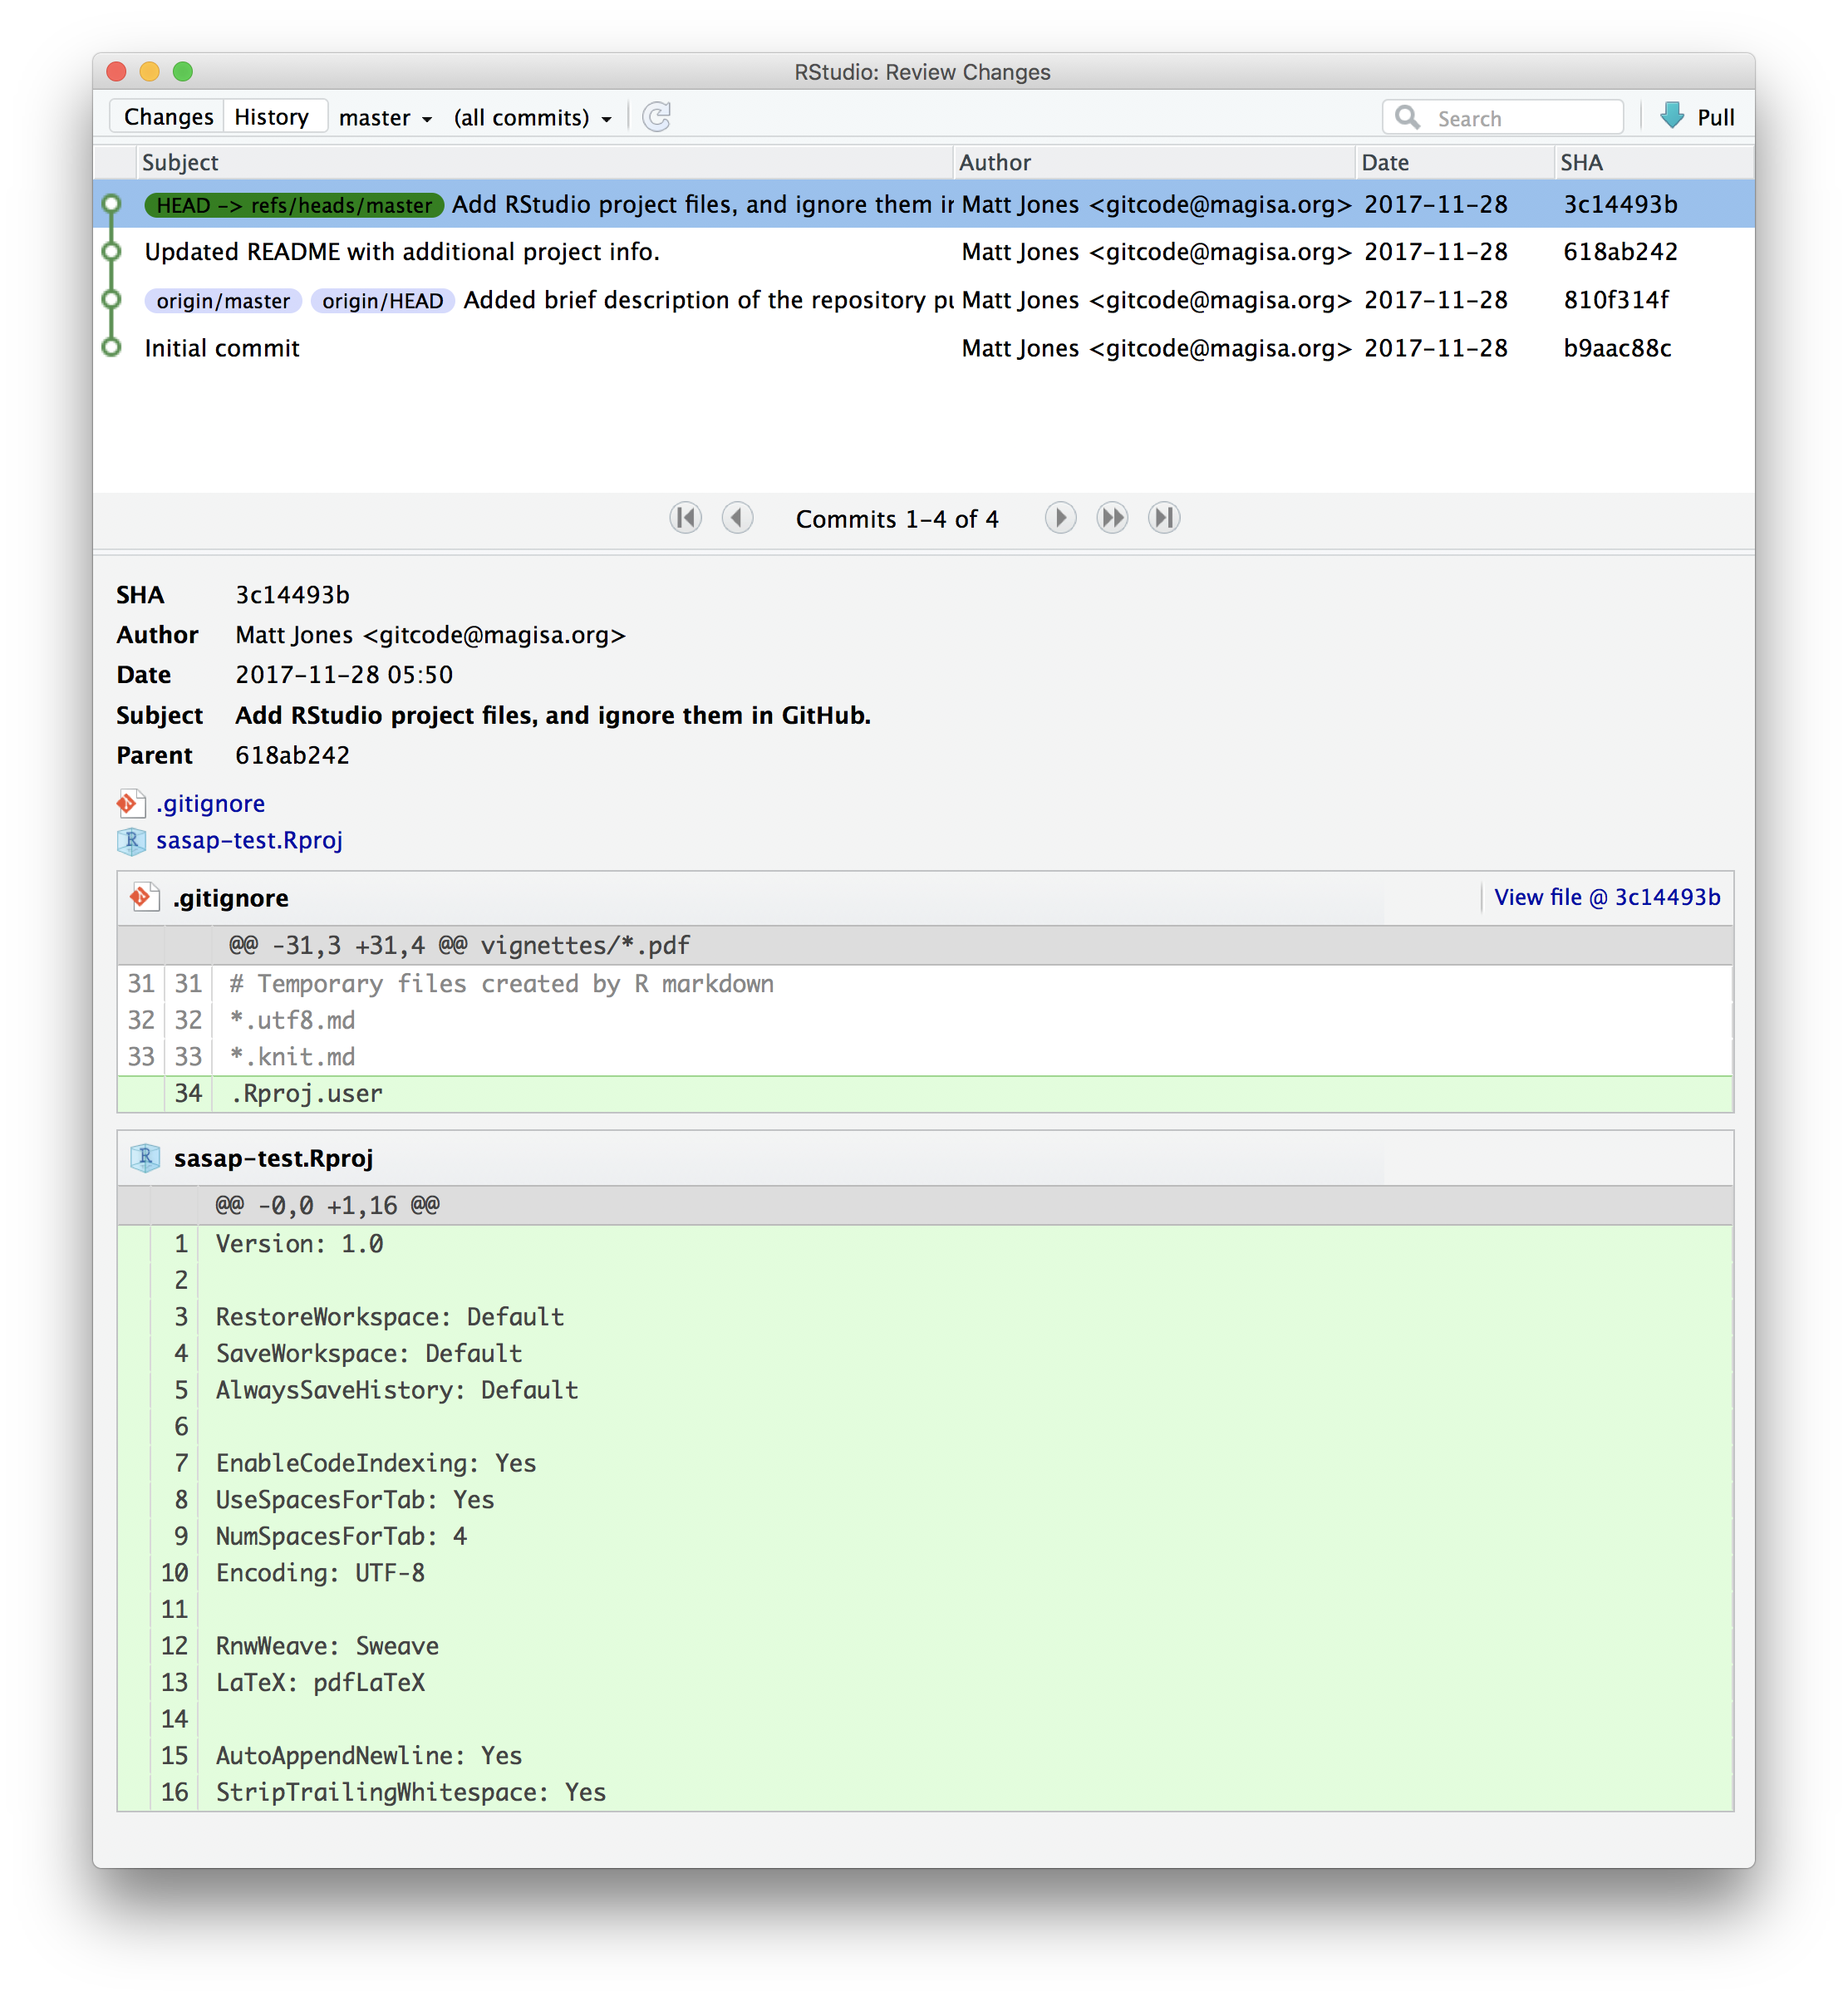Click SHA 3c14493b in commit list
The width and height of the screenshot is (1848, 2001).
click(1620, 204)
